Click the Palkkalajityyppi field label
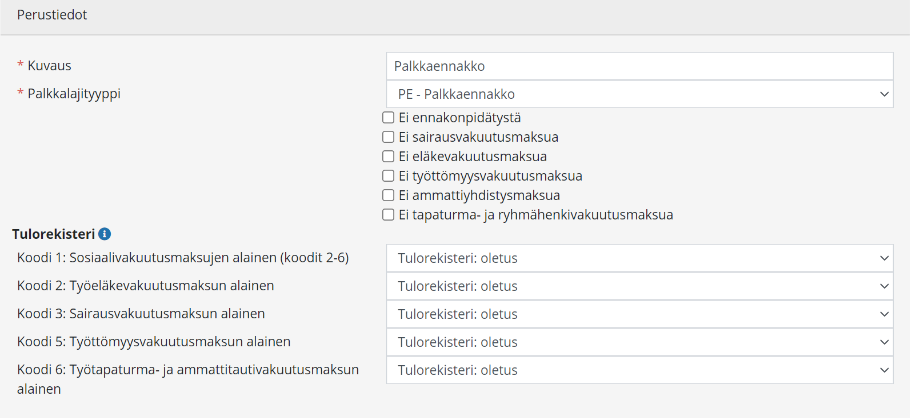910x418 pixels. [x=79, y=93]
